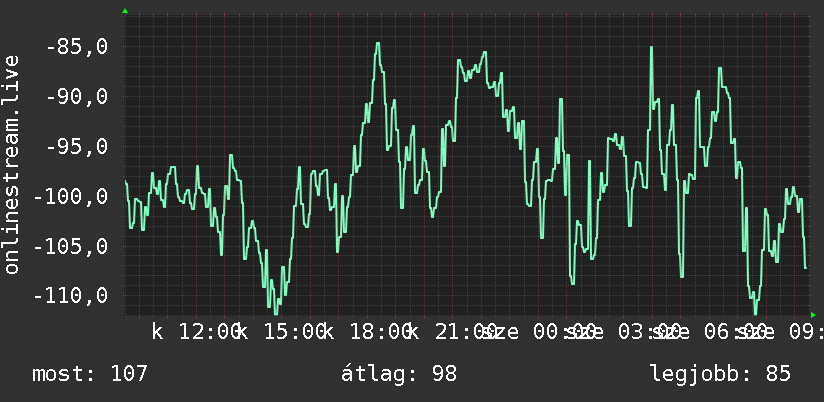Click the -100,0 y-axis label
This screenshot has width=824, height=402.
pyautogui.click(x=71, y=197)
